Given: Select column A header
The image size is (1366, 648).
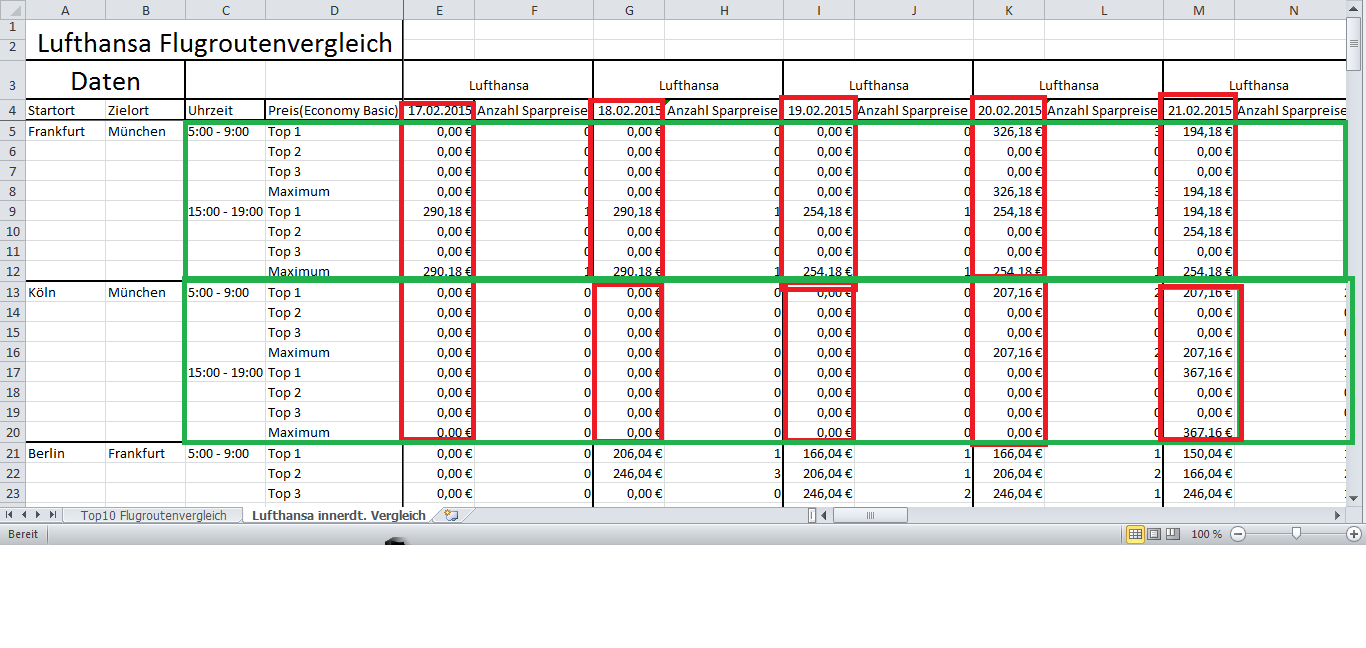Looking at the screenshot, I should (x=65, y=9).
